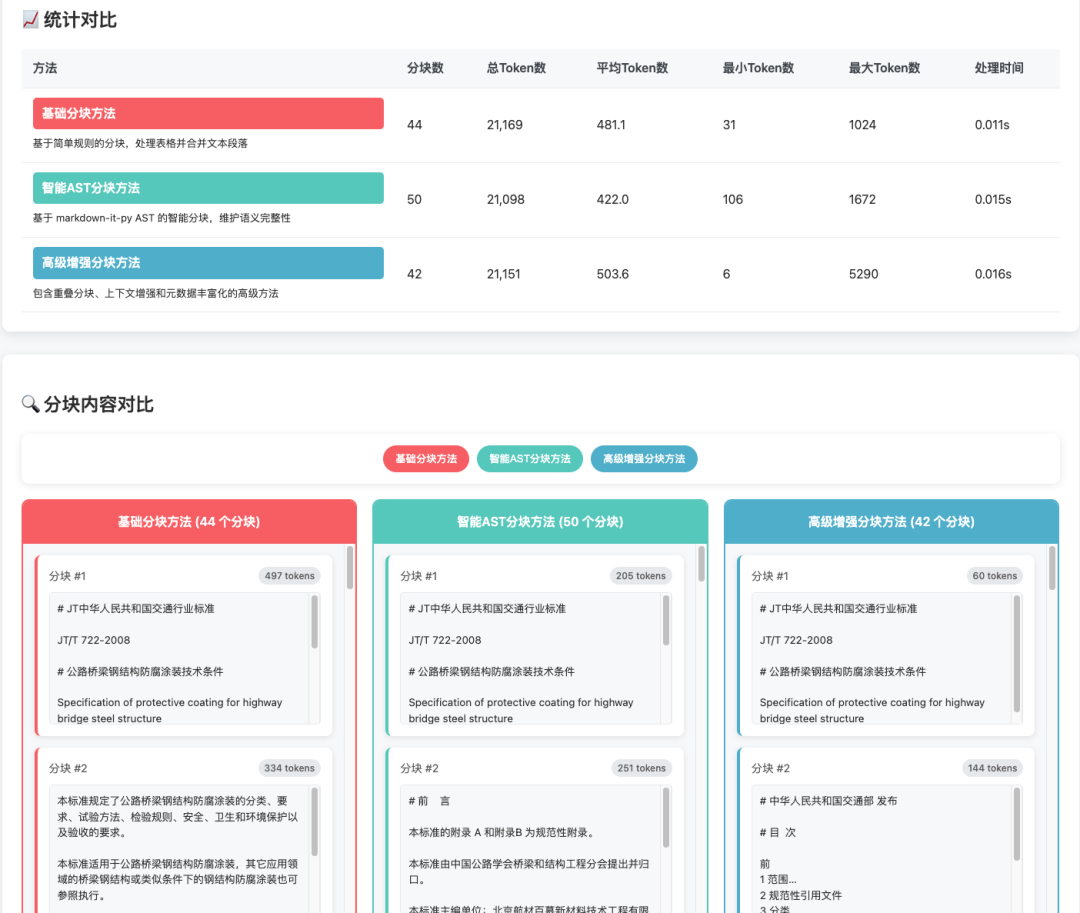1080x913 pixels.
Task: Click the 144 tokens badge on 分块 #2
Action: coord(991,767)
